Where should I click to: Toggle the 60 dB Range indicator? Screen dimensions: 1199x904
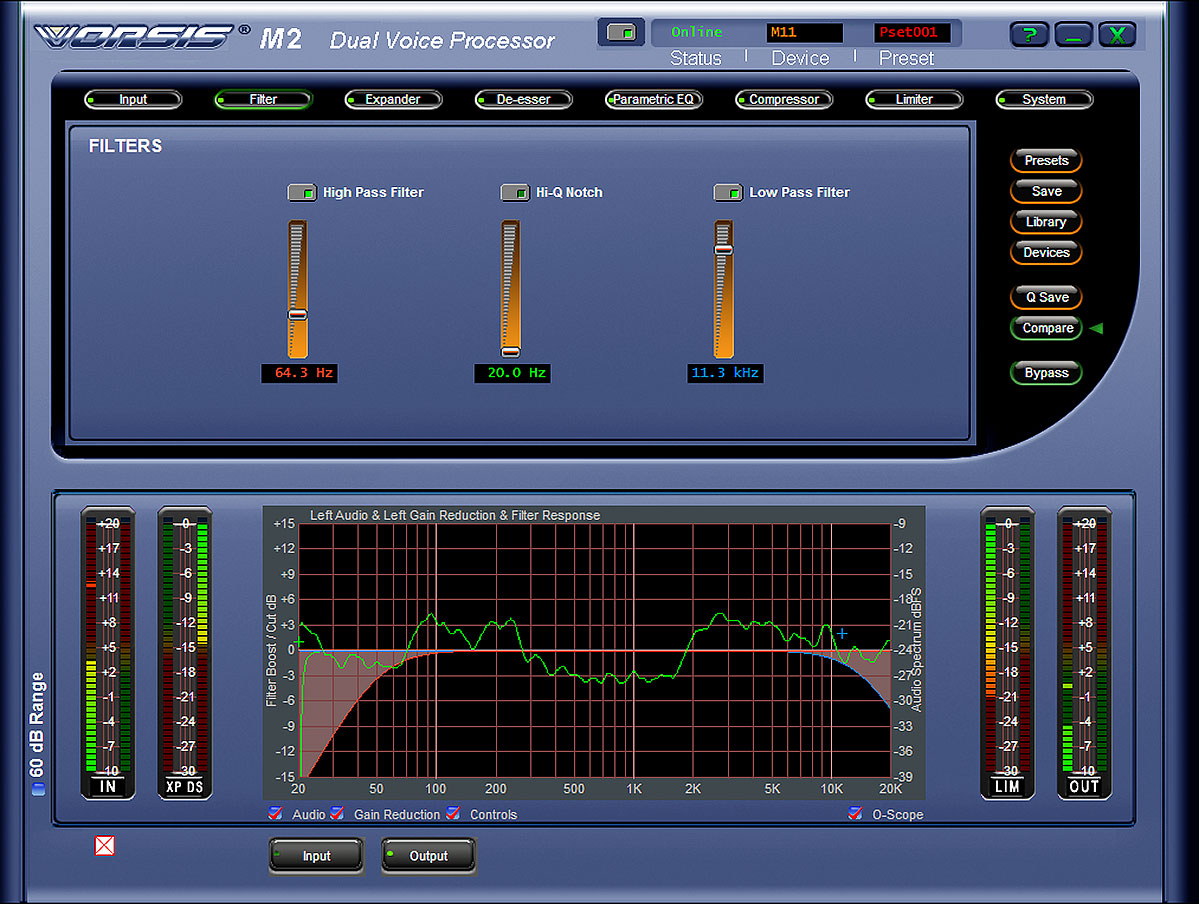click(37, 789)
